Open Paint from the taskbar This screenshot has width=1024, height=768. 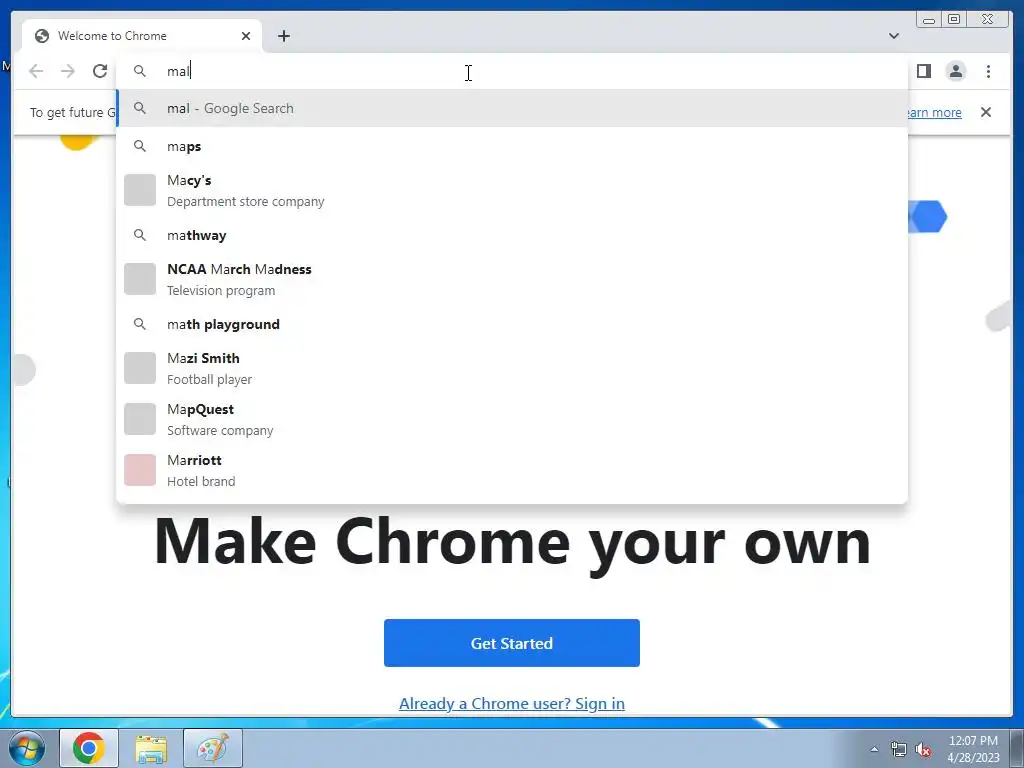213,748
